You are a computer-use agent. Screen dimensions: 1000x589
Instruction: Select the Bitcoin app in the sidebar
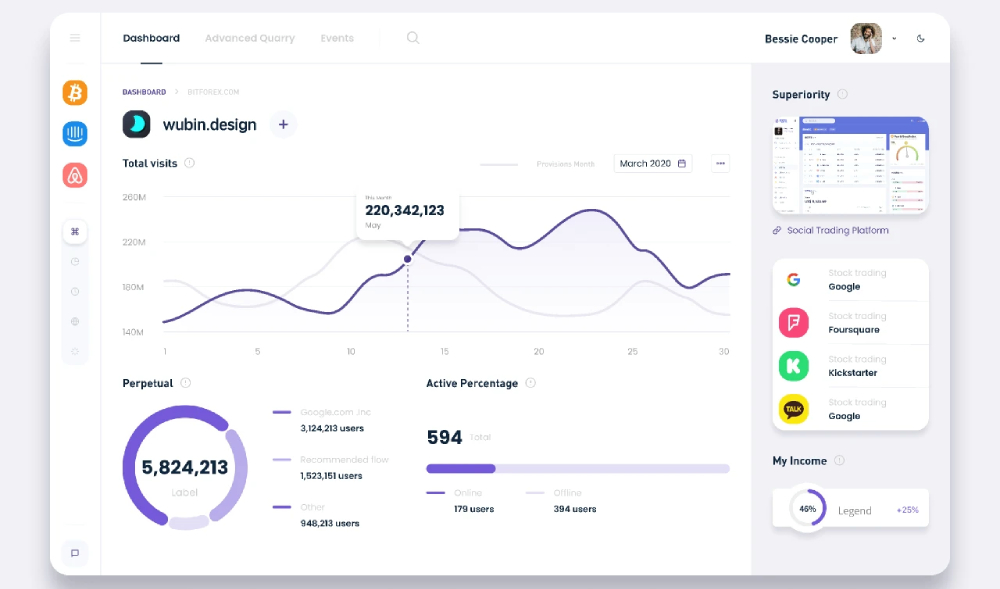pos(75,92)
